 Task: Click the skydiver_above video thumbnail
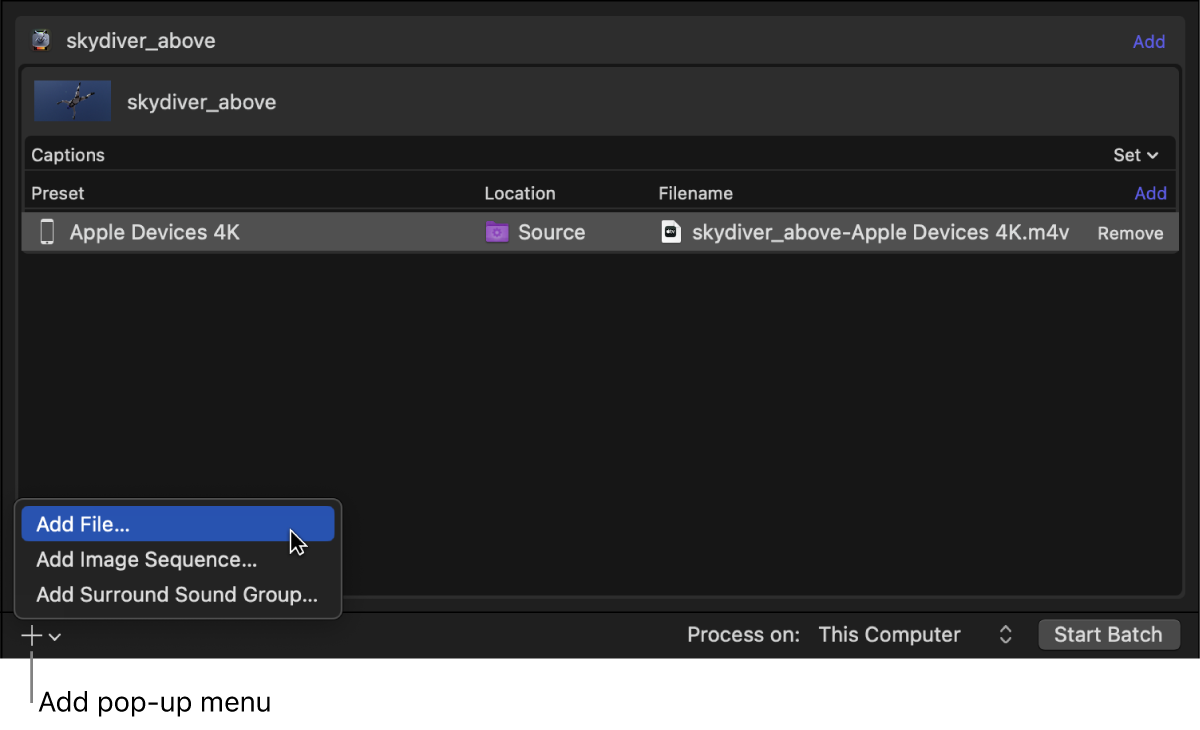[x=72, y=101]
